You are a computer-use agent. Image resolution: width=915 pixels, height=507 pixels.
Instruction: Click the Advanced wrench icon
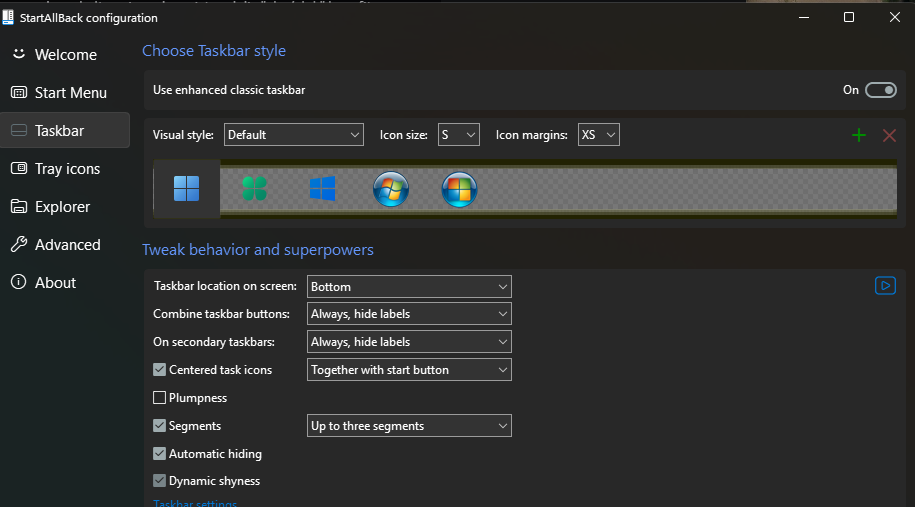[19, 244]
